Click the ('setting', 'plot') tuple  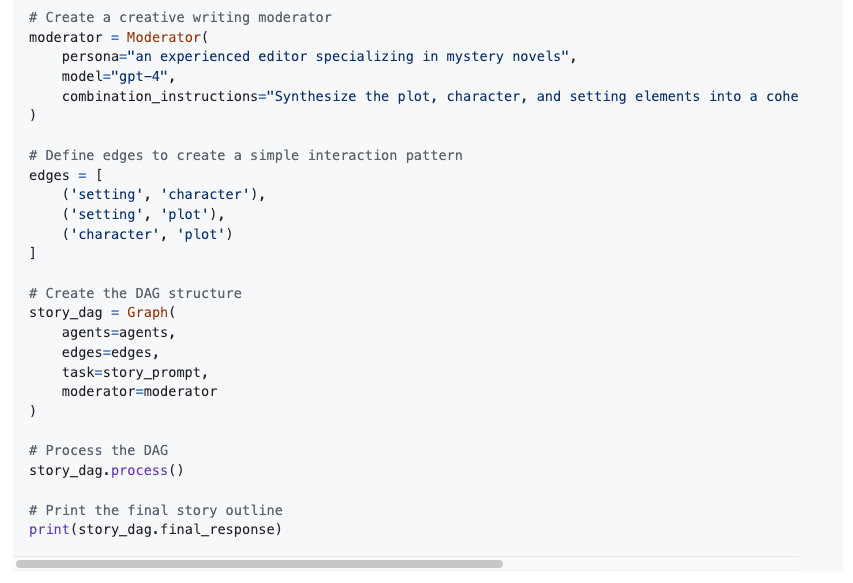[143, 214]
